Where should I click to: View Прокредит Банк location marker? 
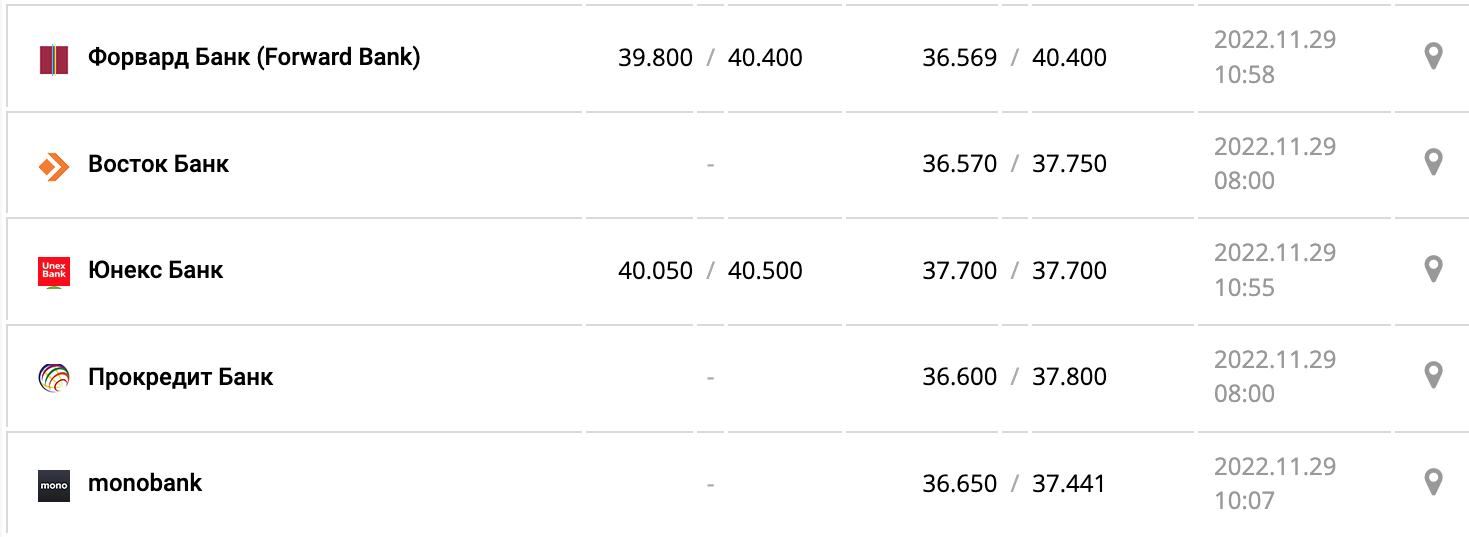pyautogui.click(x=1433, y=375)
